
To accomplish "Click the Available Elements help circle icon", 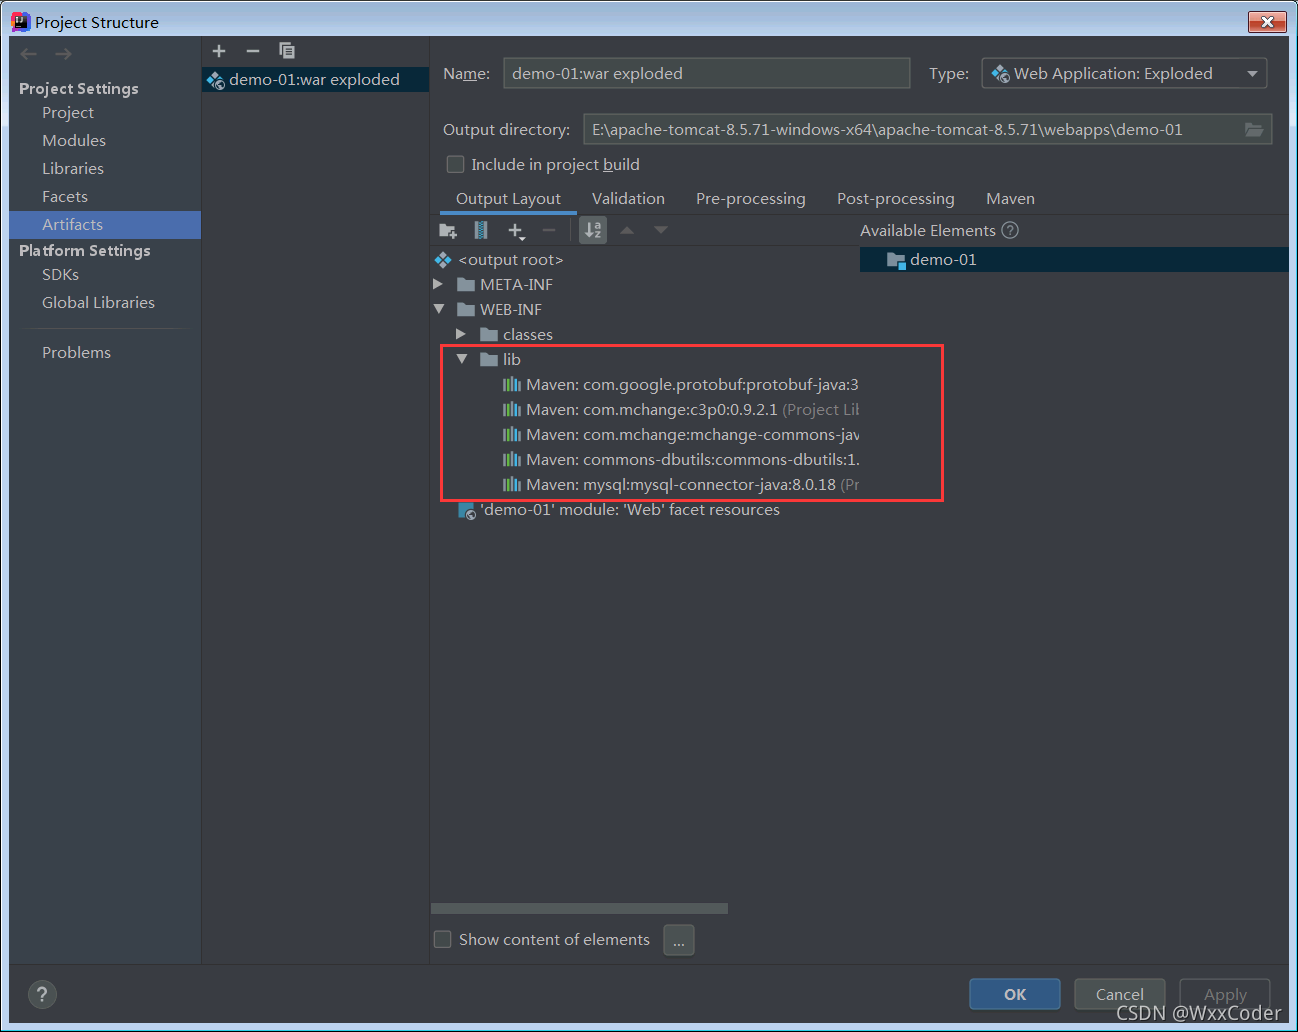I will tap(1010, 230).
